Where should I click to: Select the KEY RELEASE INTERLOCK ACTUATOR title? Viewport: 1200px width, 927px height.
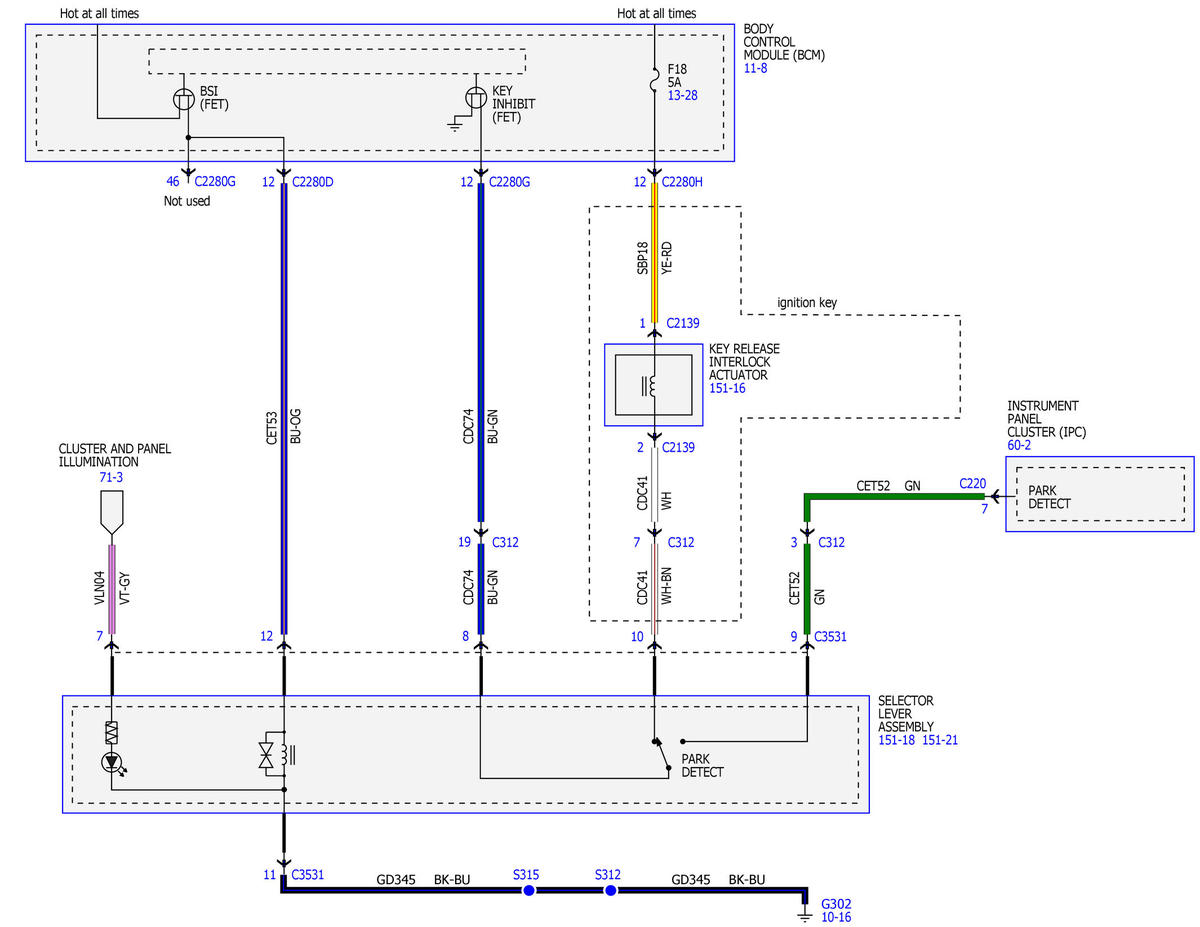[x=745, y=361]
